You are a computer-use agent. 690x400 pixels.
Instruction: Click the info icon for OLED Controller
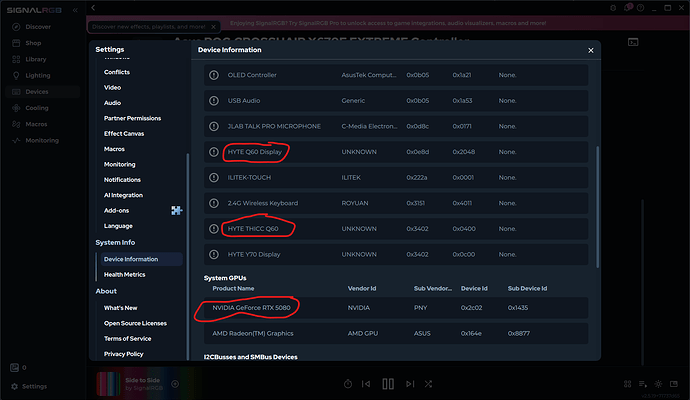pos(214,75)
